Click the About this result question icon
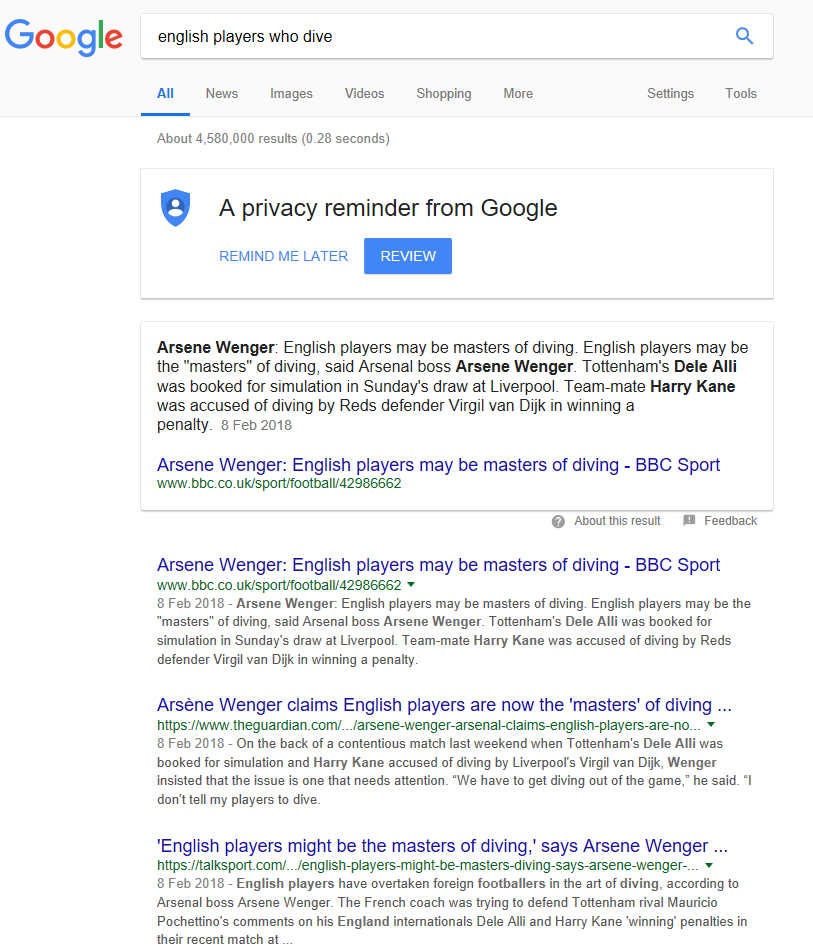813x951 pixels. point(558,522)
